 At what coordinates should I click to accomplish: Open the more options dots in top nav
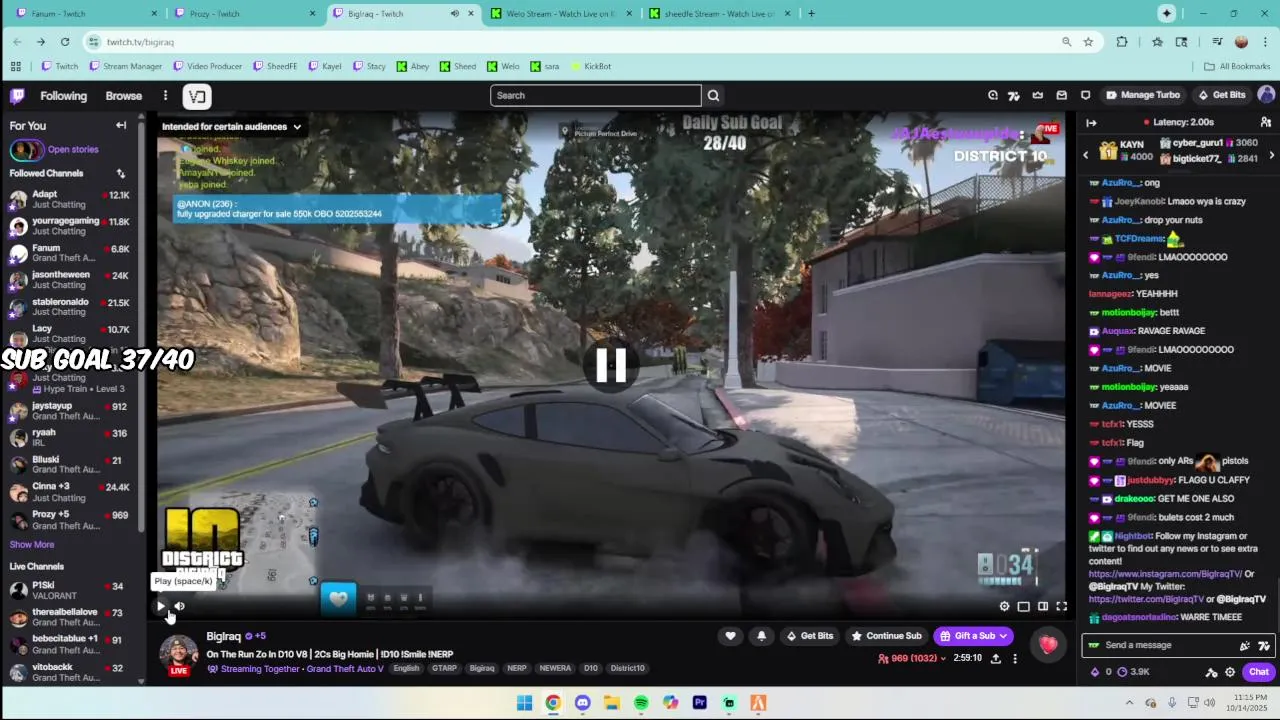pyautogui.click(x=165, y=96)
